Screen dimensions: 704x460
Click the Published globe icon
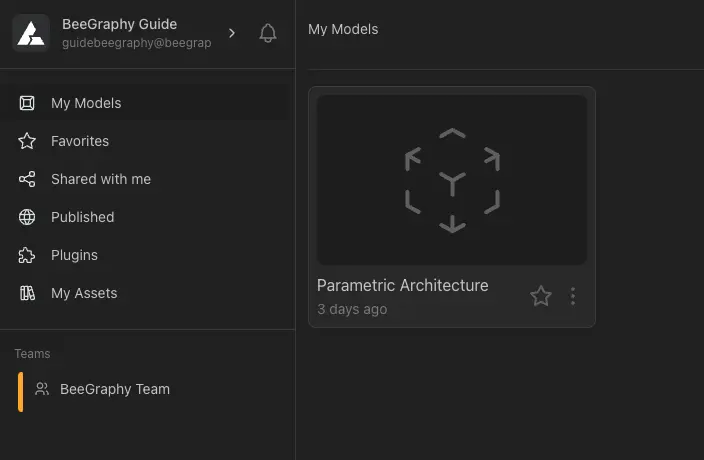tap(28, 217)
